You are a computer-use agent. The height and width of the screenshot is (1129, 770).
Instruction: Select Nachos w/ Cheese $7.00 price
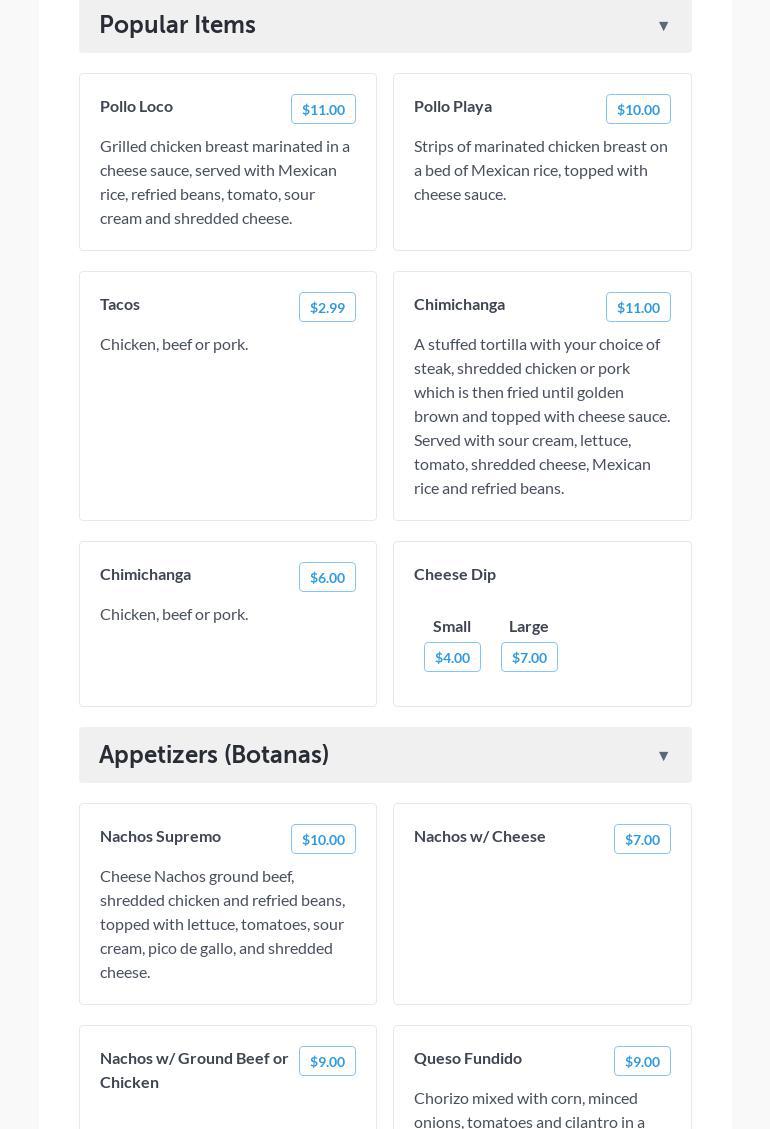tap(642, 839)
